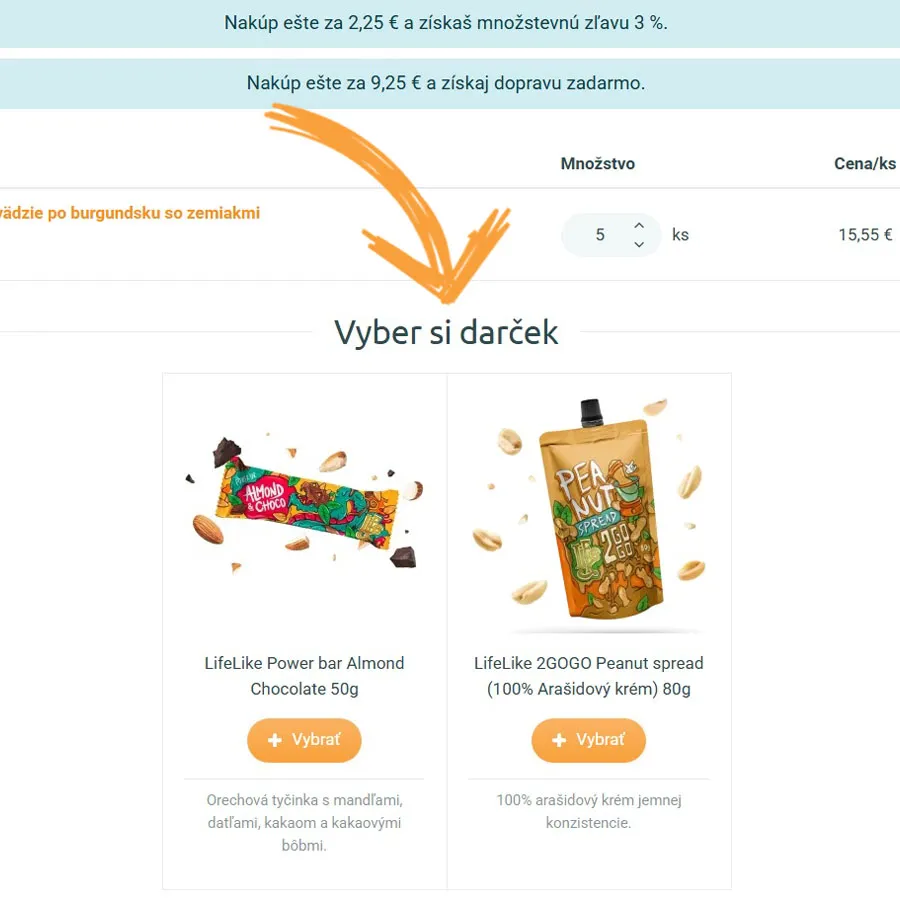This screenshot has width=900, height=900.
Task: Click the Cena/ks column header
Action: click(865, 164)
